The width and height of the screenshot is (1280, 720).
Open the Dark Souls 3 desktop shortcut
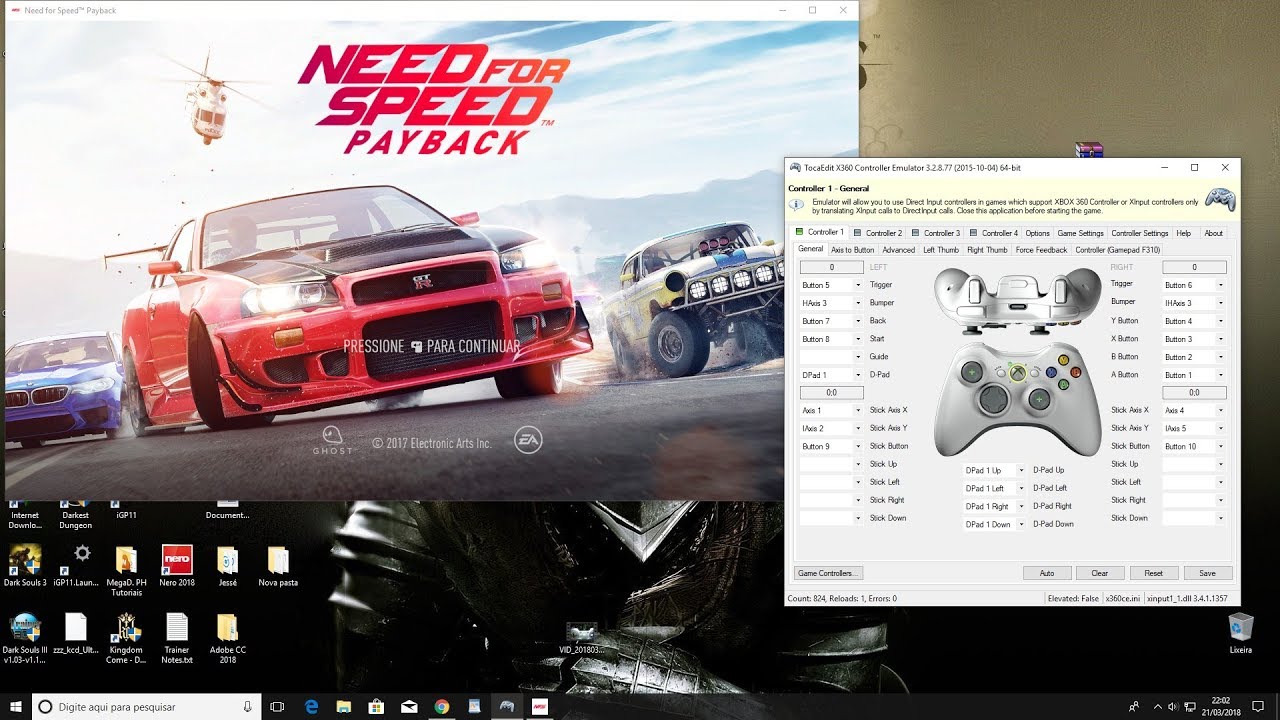pyautogui.click(x=25, y=565)
